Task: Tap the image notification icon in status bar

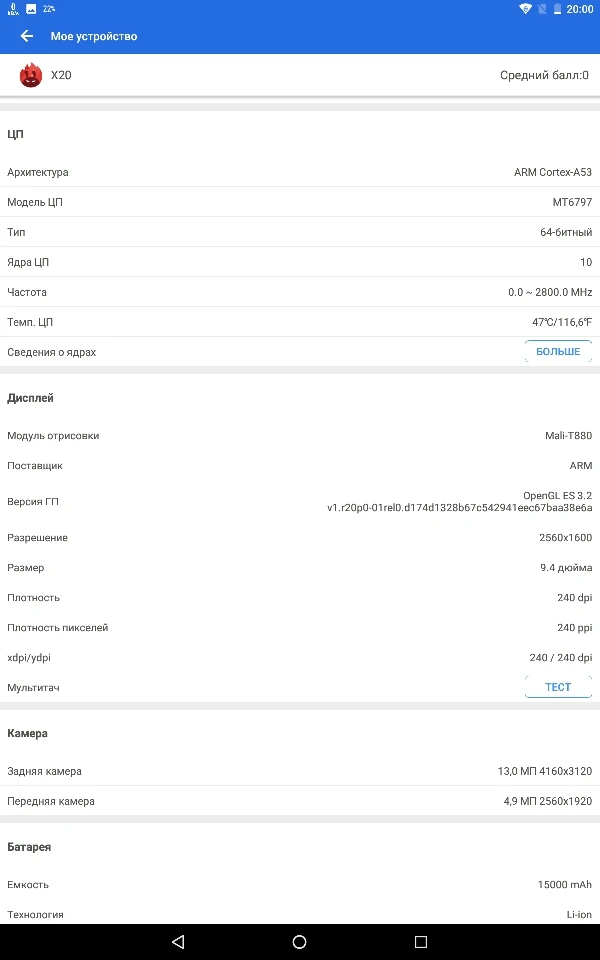Action: 30,9
